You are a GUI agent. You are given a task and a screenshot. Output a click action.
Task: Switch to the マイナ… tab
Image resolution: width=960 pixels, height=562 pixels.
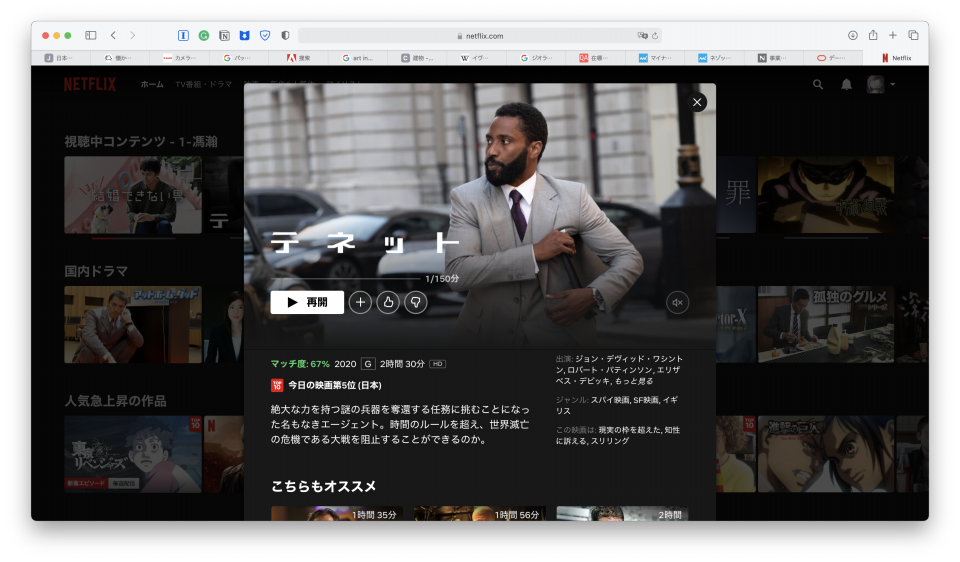[656, 58]
